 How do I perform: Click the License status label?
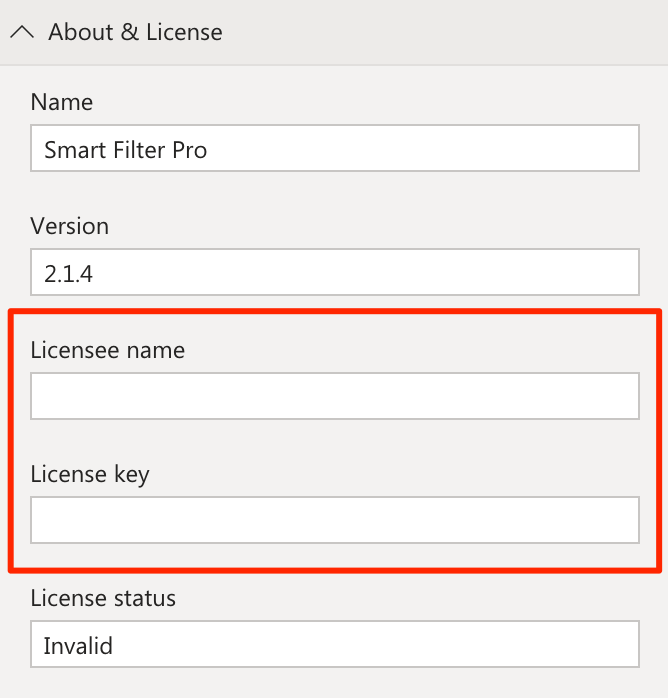[103, 598]
